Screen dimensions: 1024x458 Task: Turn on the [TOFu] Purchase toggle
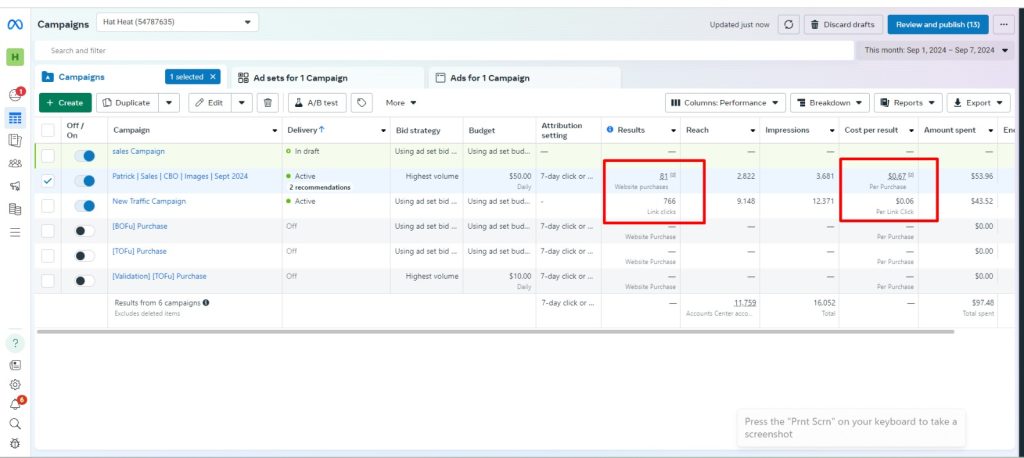84,255
